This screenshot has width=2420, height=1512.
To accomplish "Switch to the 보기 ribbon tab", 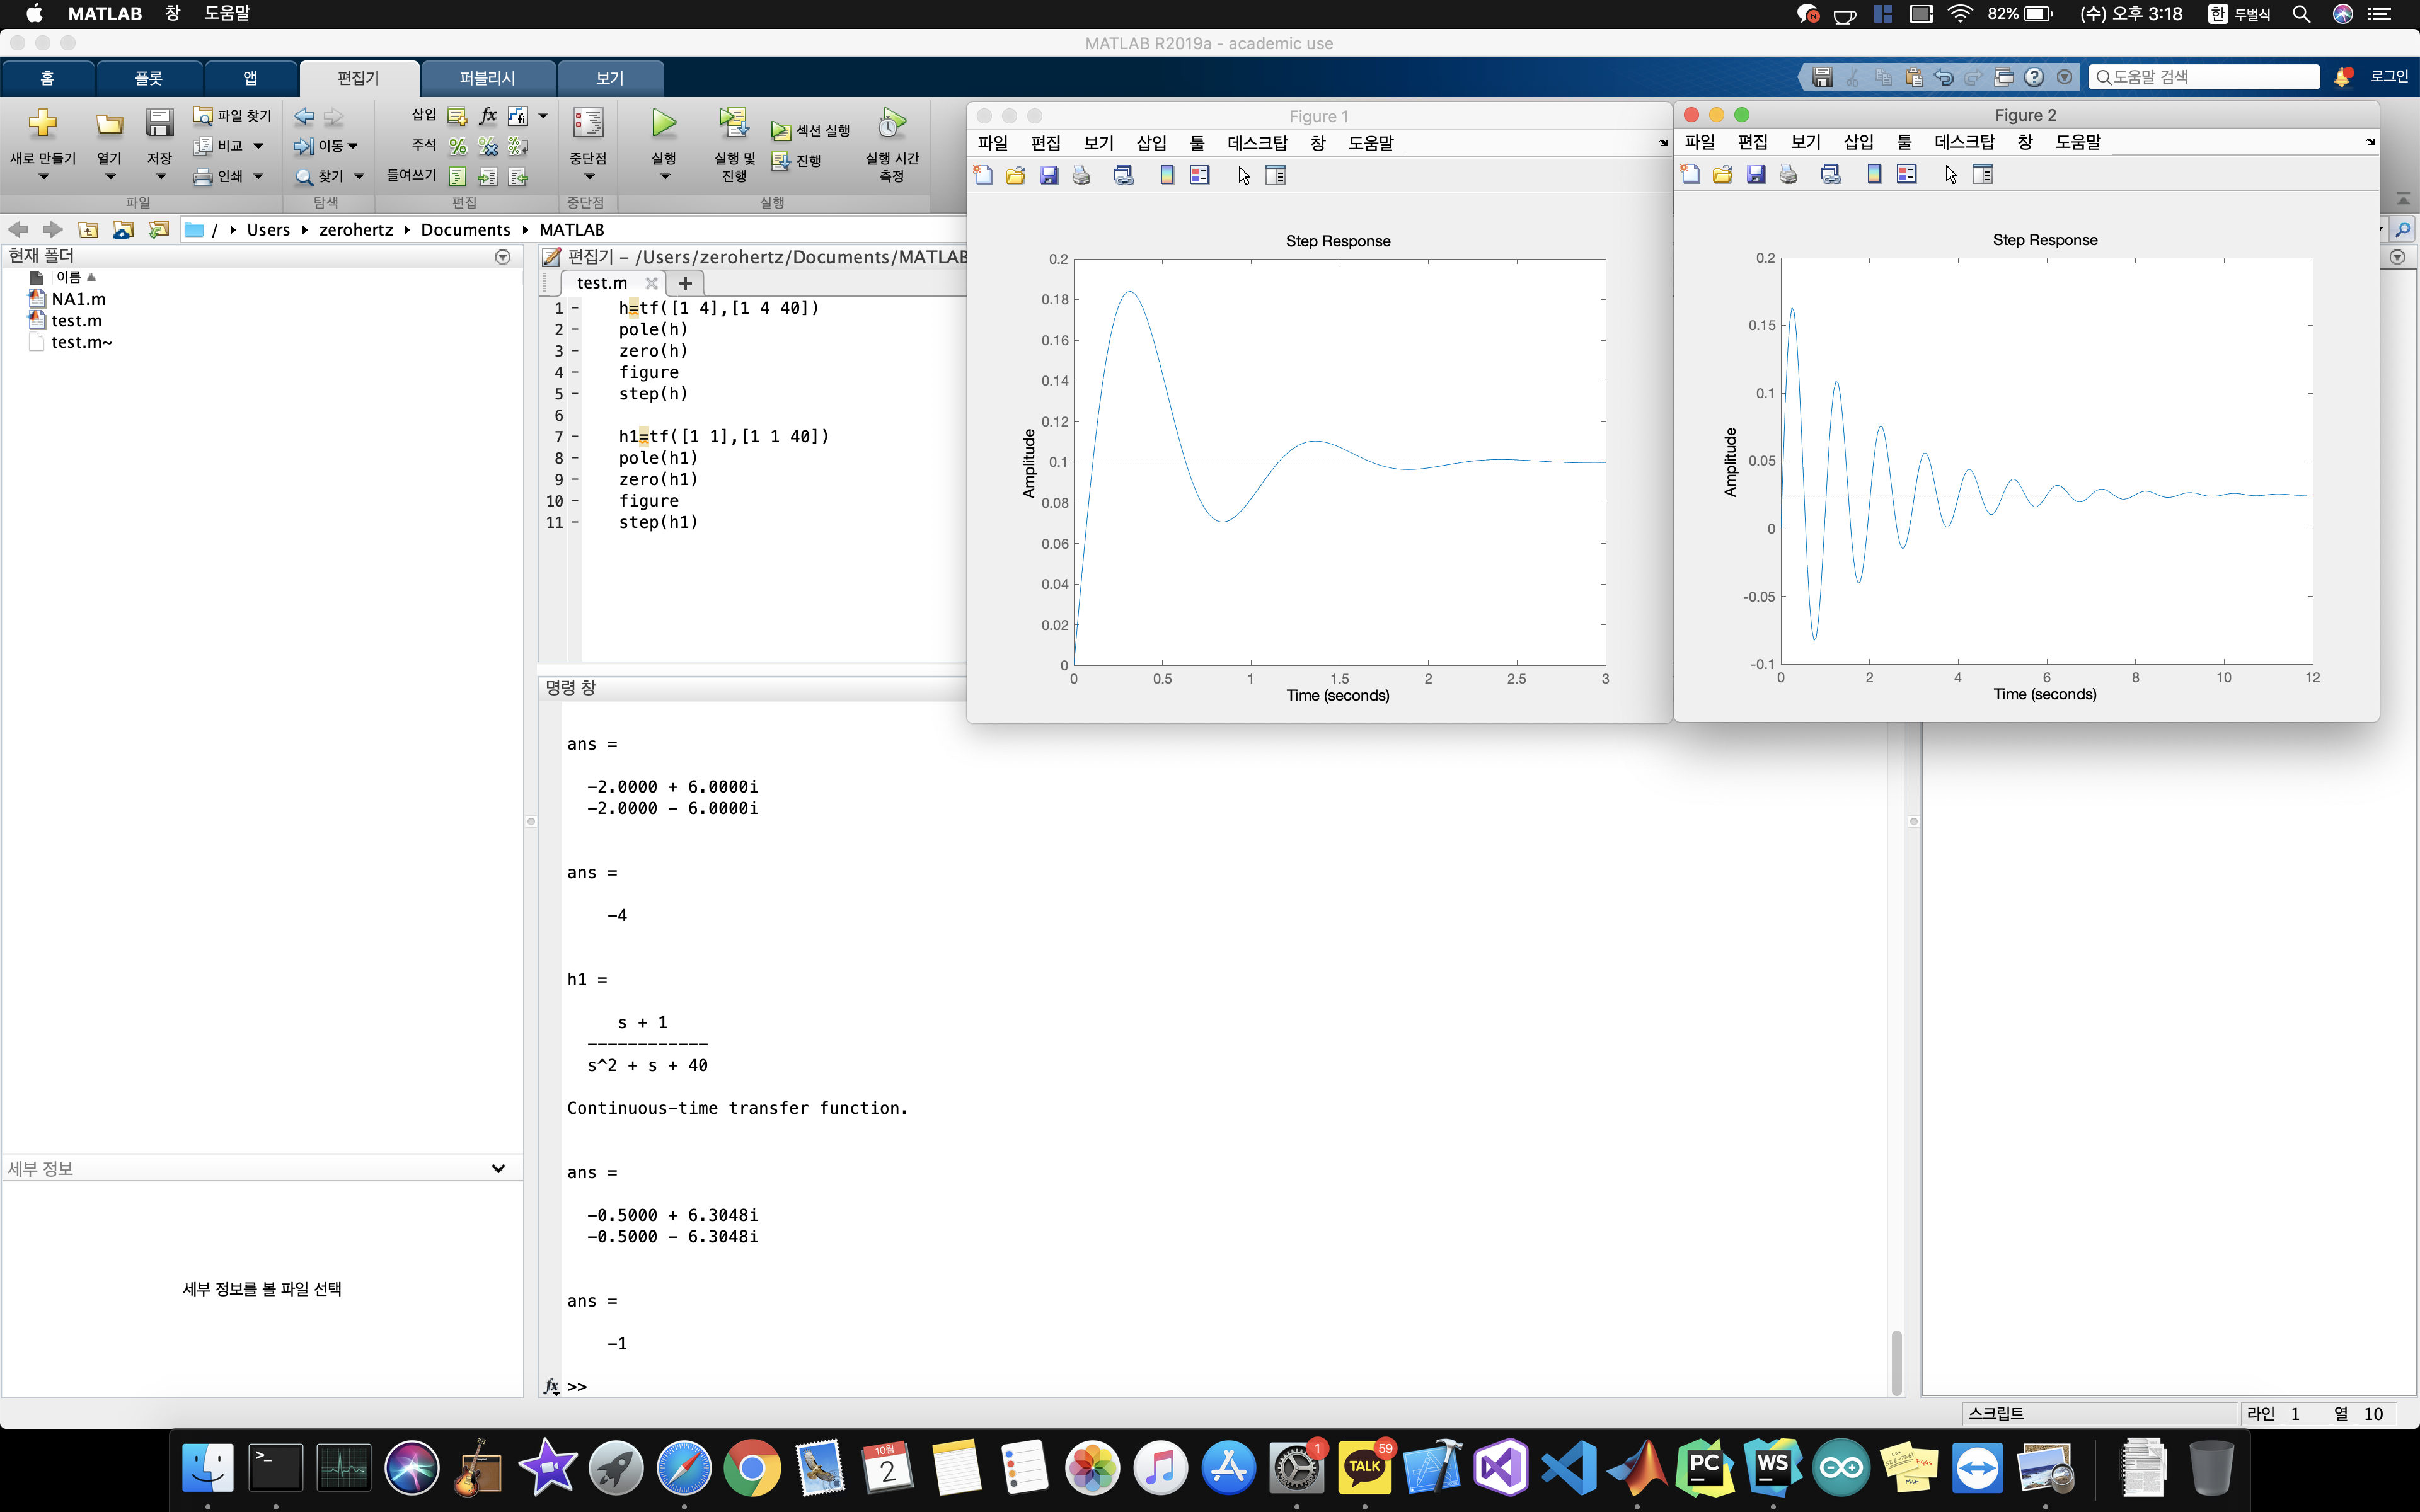I will (x=609, y=78).
